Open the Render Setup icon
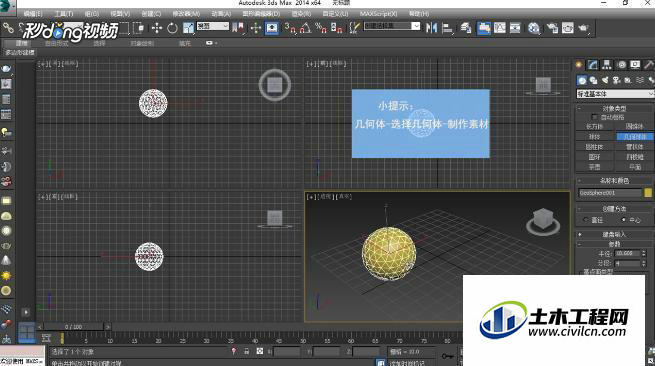The width and height of the screenshot is (655, 366). (x=552, y=28)
